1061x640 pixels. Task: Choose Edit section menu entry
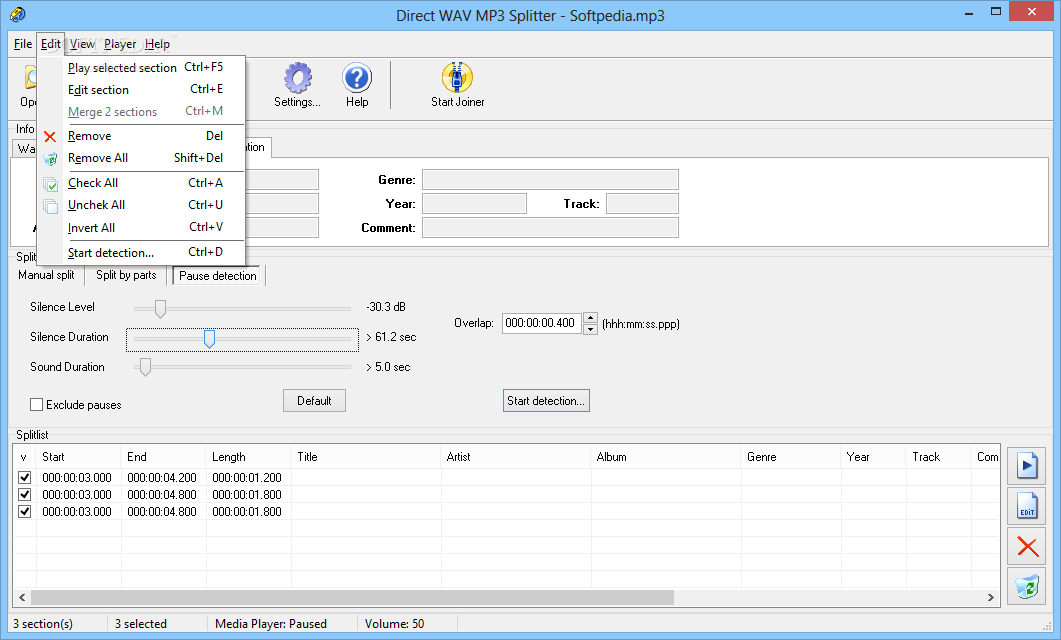(x=141, y=89)
